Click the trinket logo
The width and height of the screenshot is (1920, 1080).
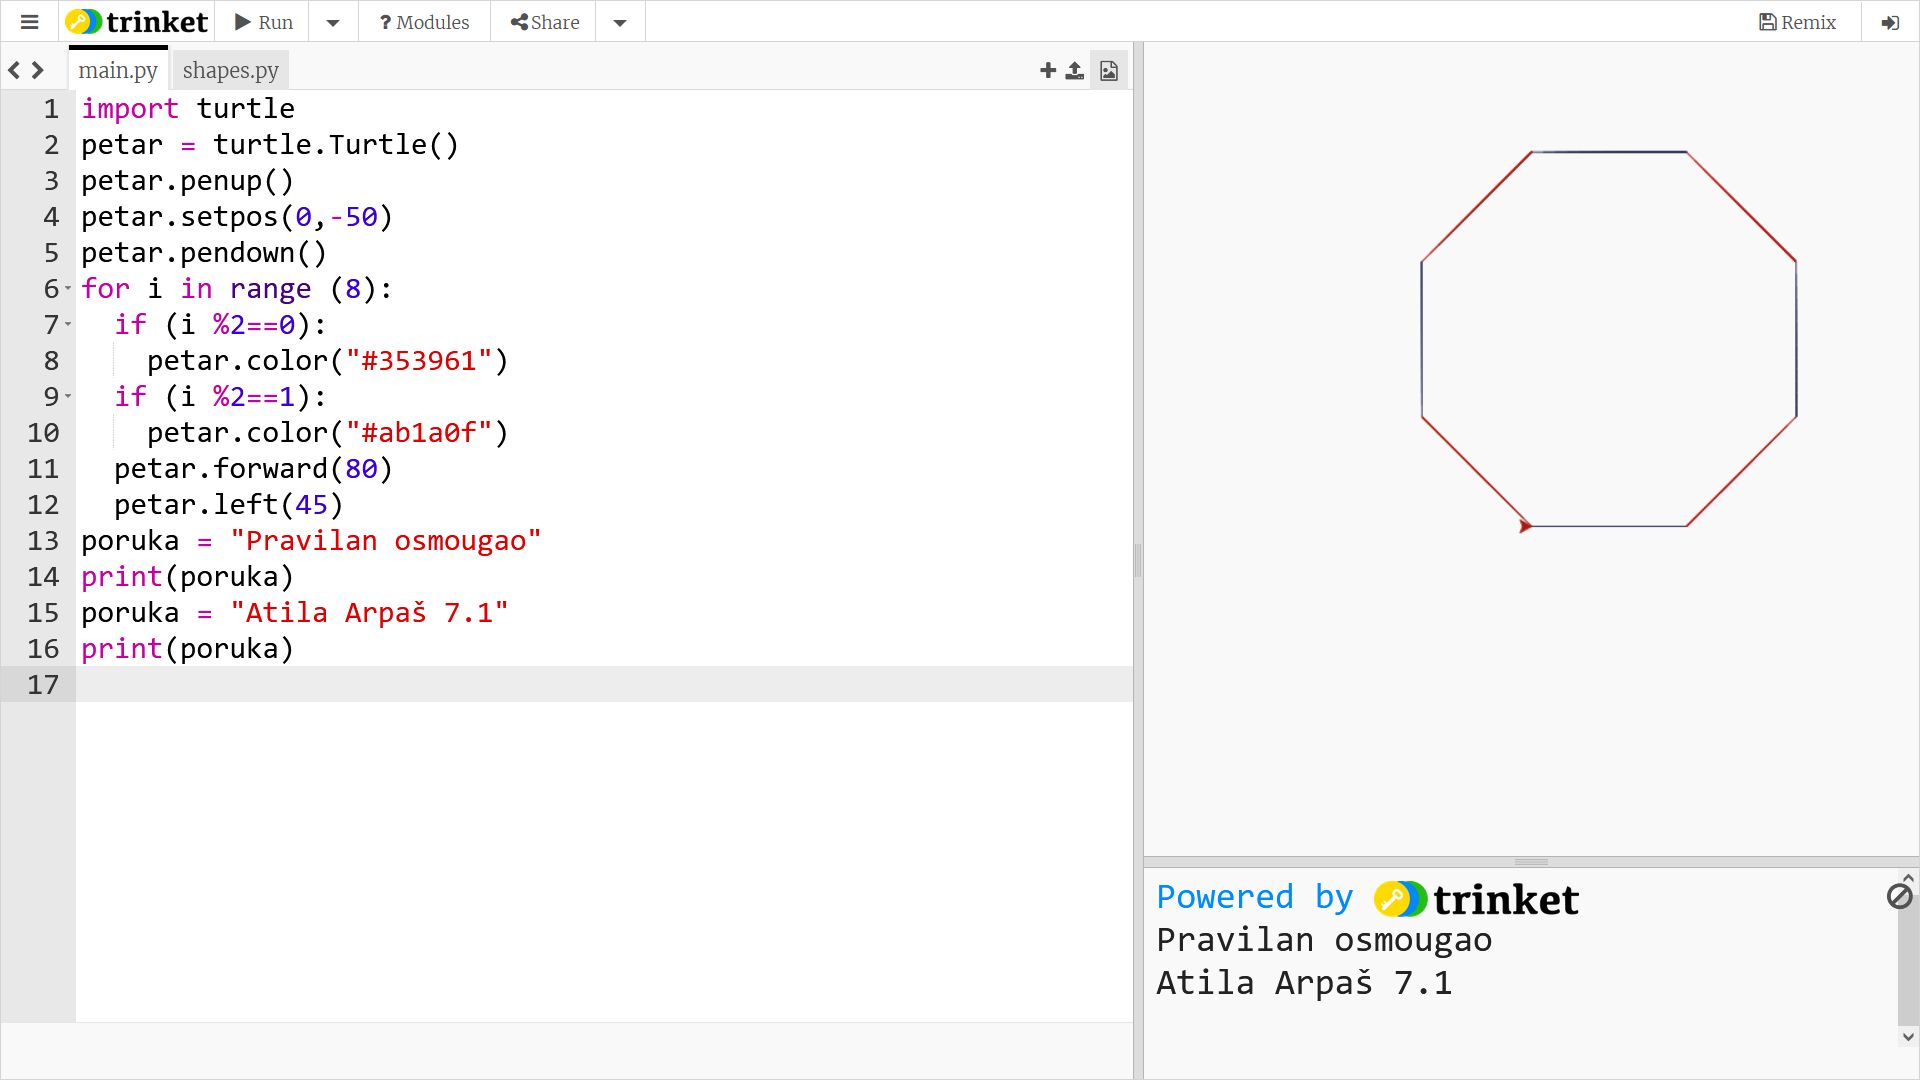tap(137, 22)
